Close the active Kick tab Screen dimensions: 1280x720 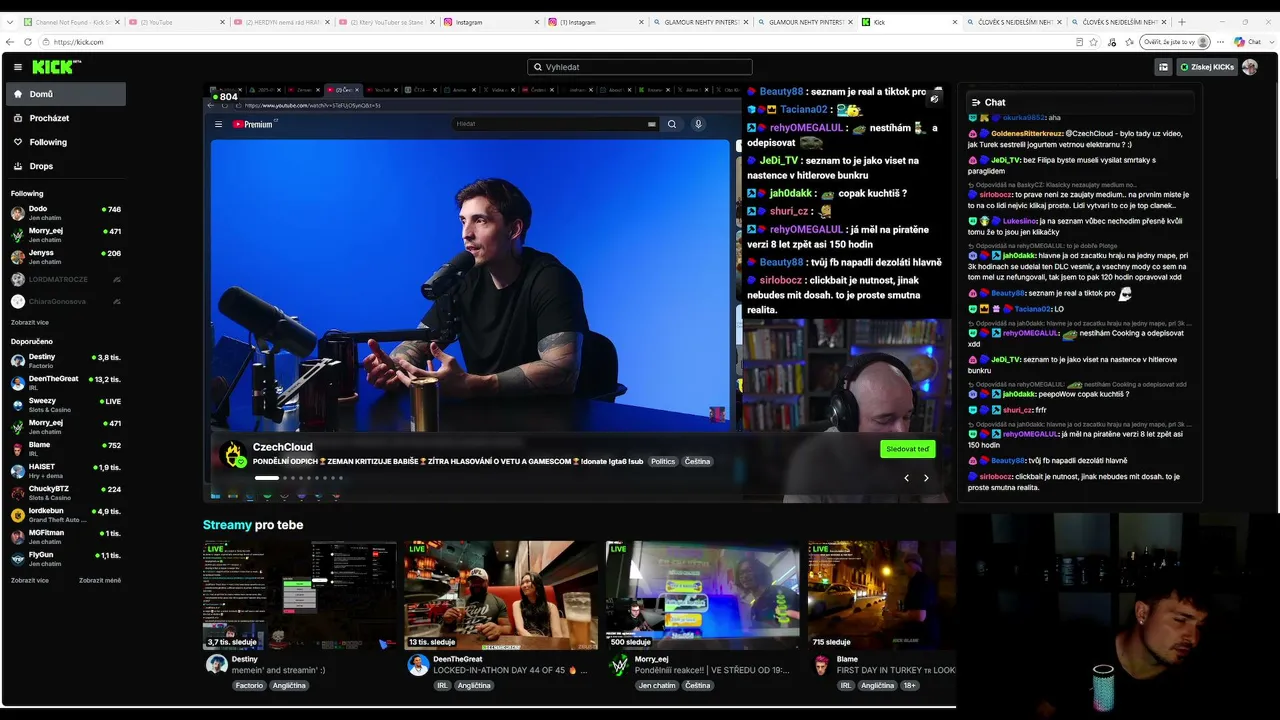point(954,22)
